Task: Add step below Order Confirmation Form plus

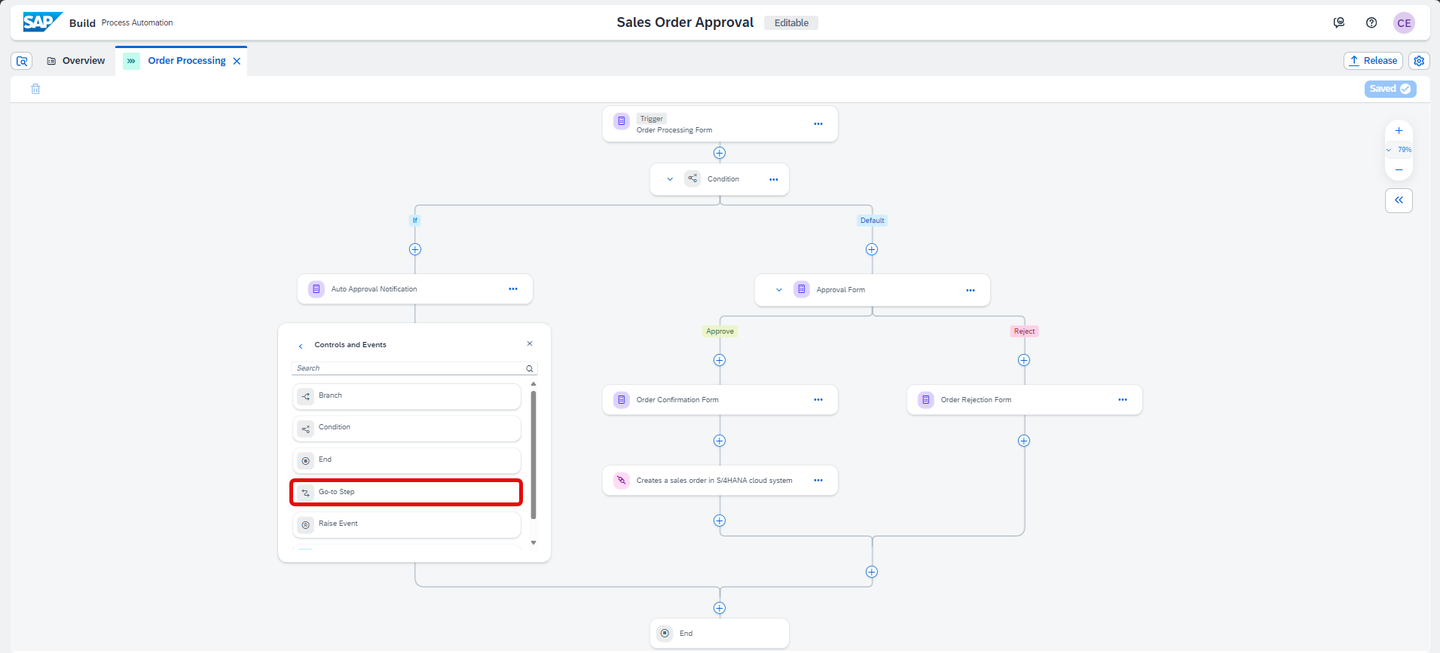Action: click(x=719, y=440)
